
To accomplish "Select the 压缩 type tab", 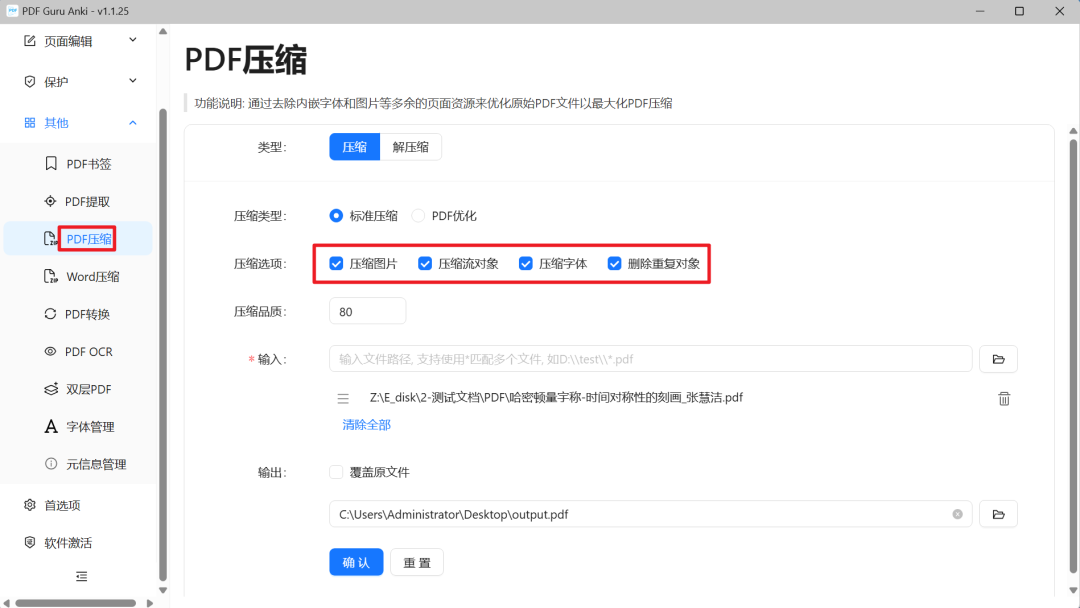I will click(354, 146).
